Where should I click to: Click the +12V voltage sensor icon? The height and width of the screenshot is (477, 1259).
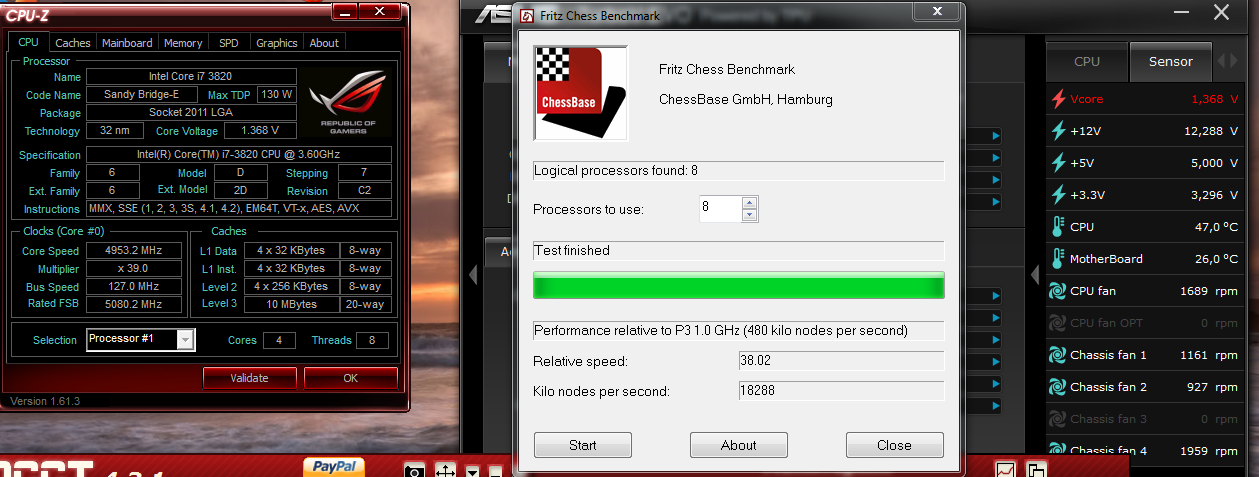(1058, 131)
